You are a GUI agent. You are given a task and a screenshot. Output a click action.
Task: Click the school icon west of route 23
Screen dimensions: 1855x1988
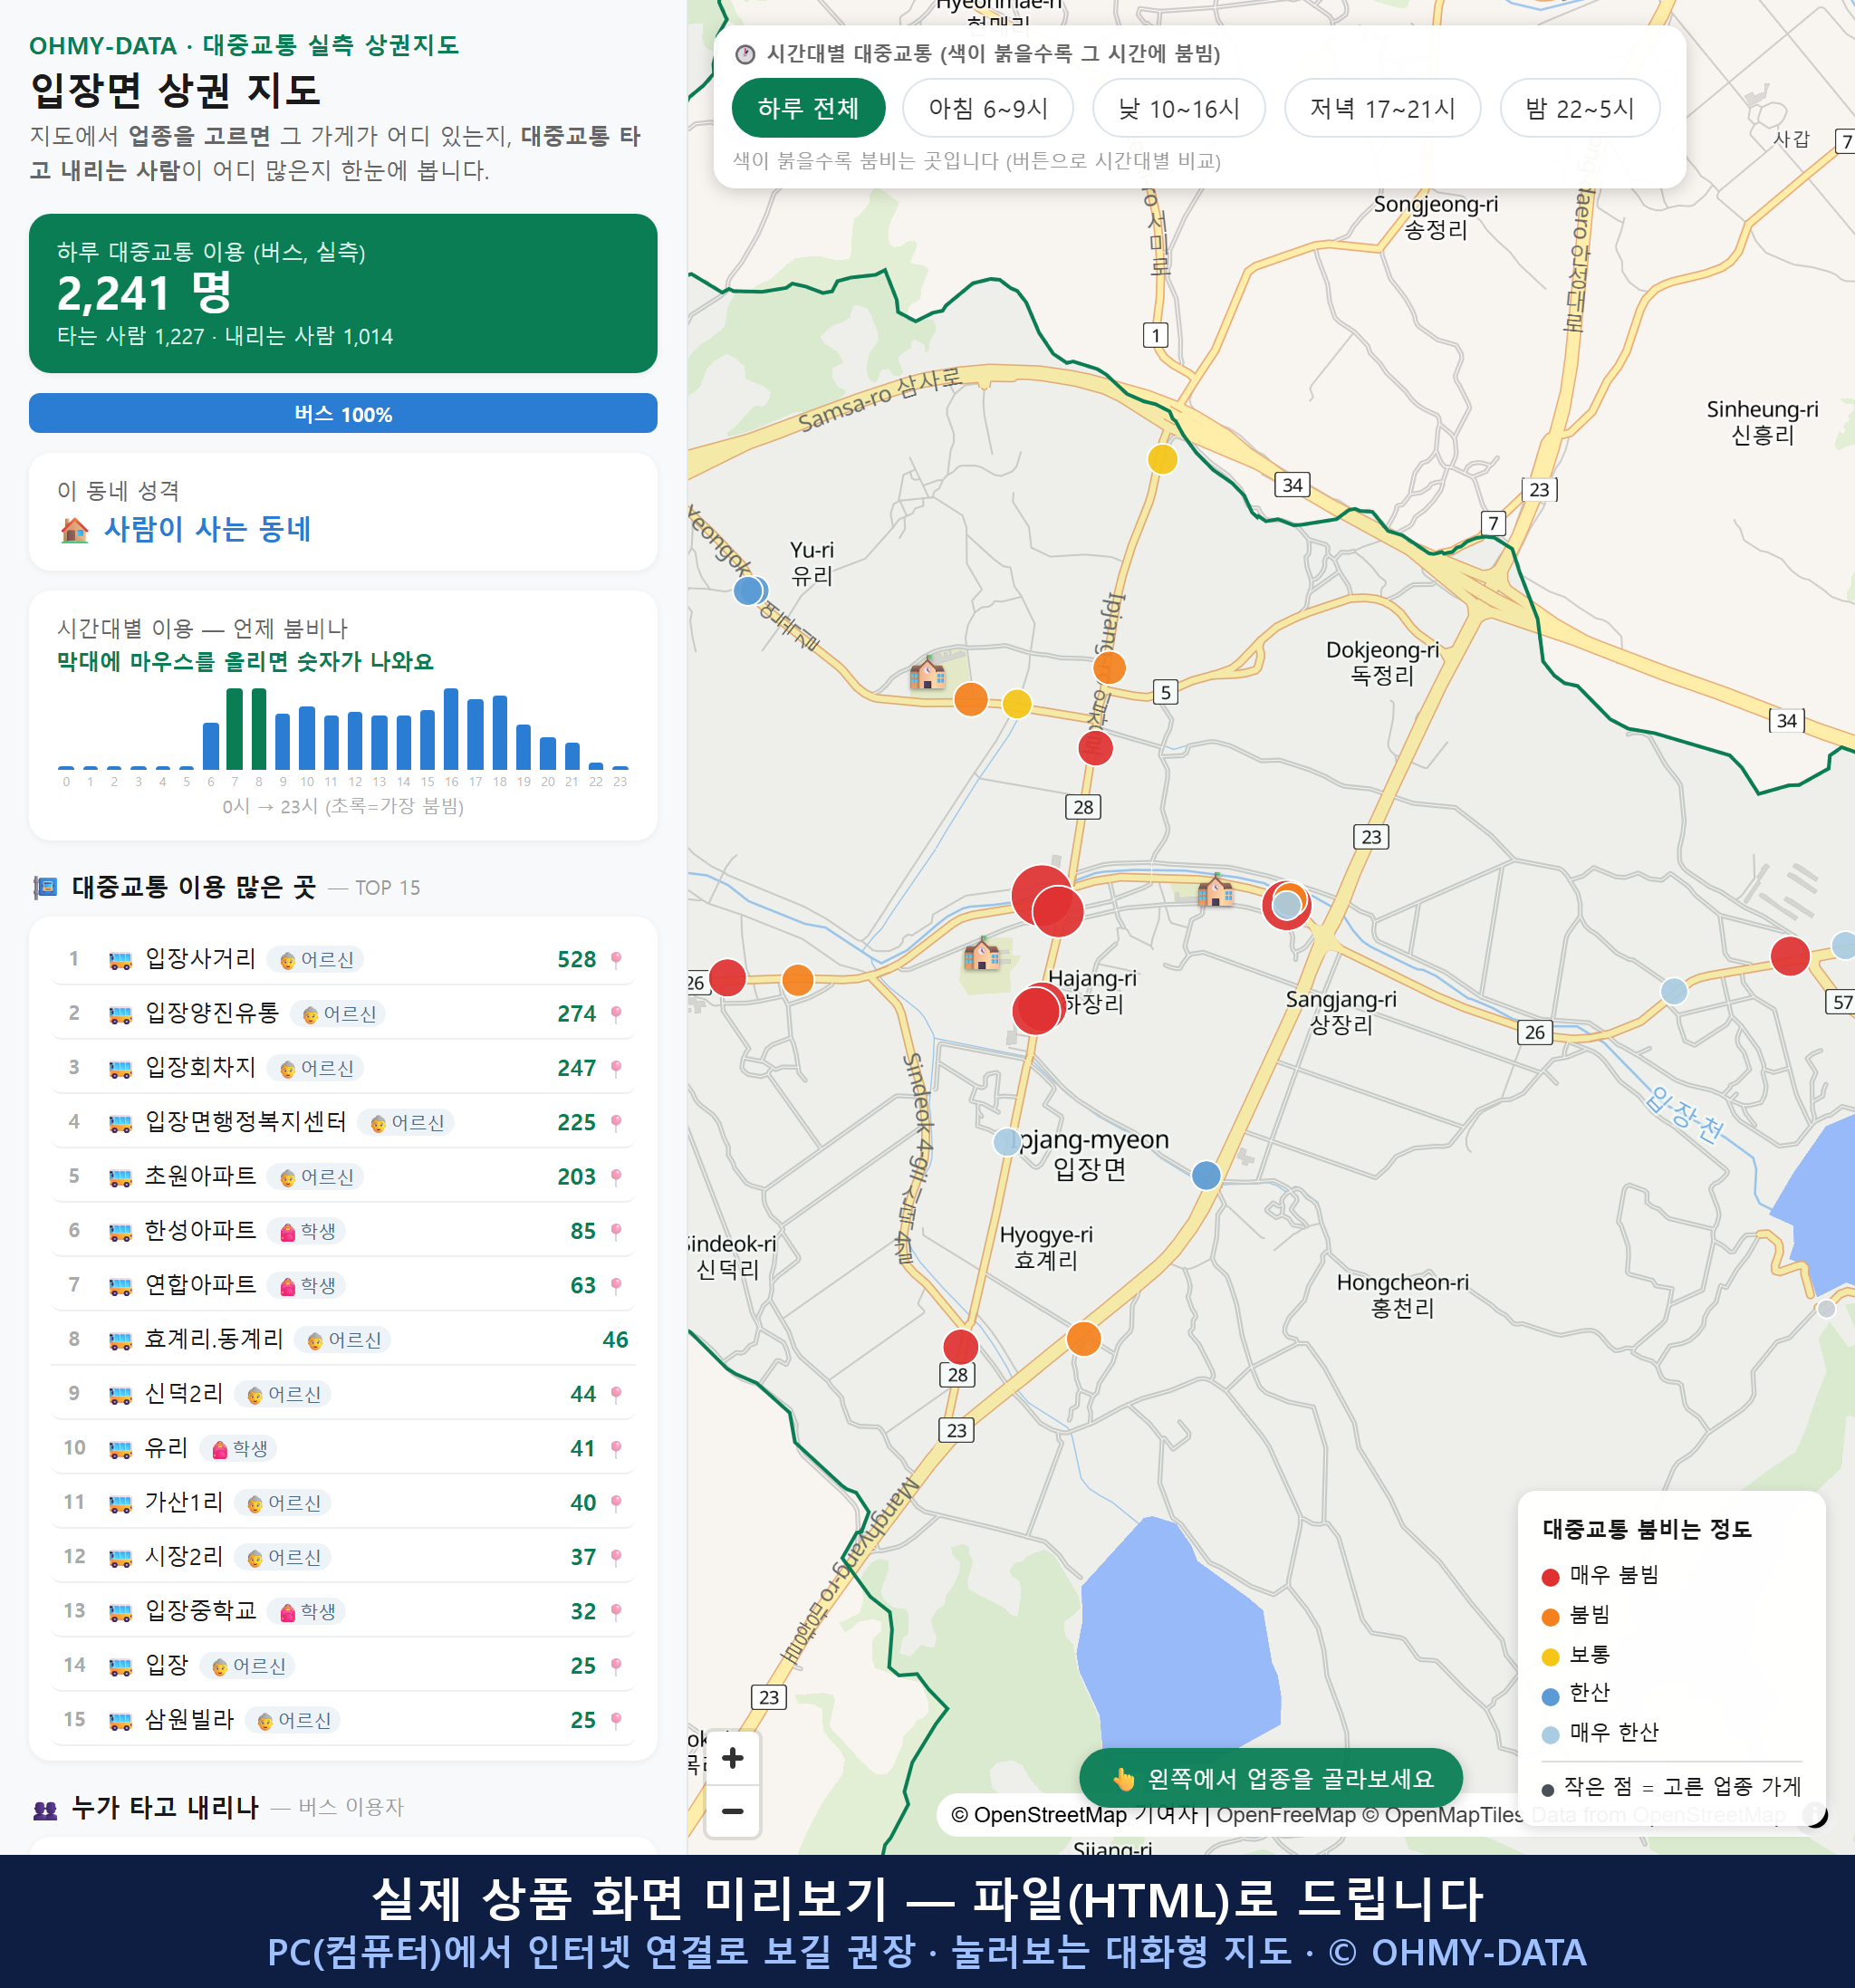[1215, 889]
